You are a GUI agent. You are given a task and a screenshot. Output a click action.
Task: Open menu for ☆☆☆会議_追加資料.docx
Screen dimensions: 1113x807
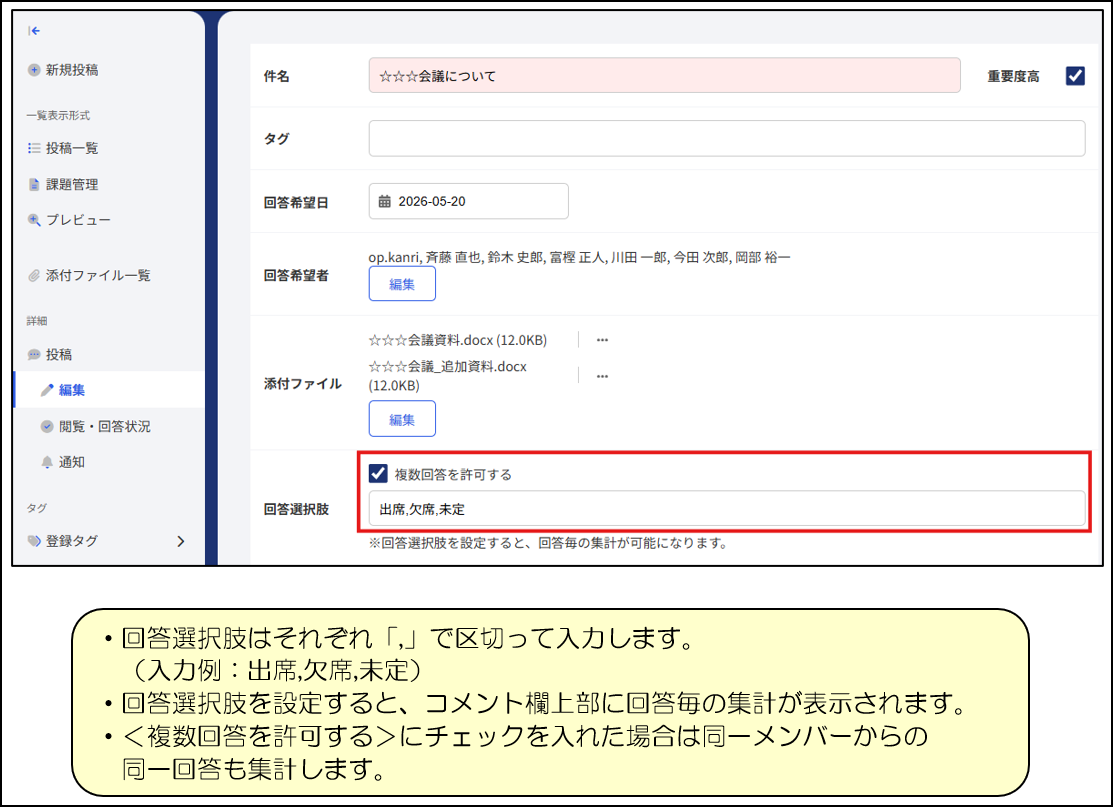tap(602, 376)
